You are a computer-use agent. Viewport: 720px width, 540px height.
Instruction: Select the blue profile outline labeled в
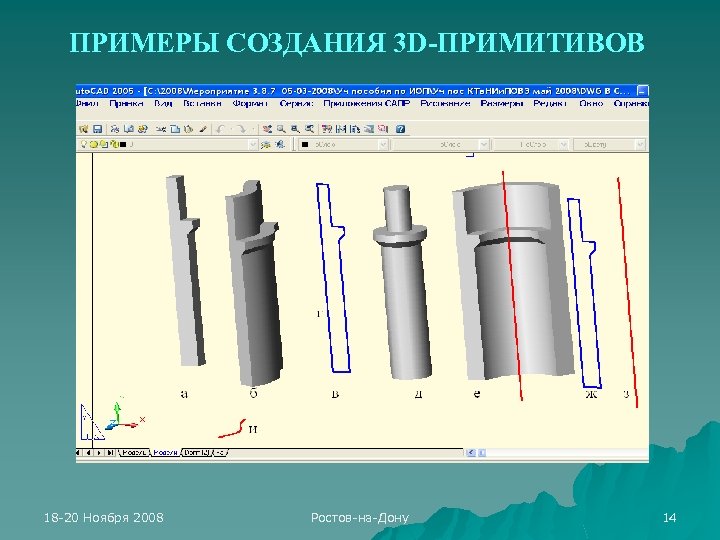point(333,278)
